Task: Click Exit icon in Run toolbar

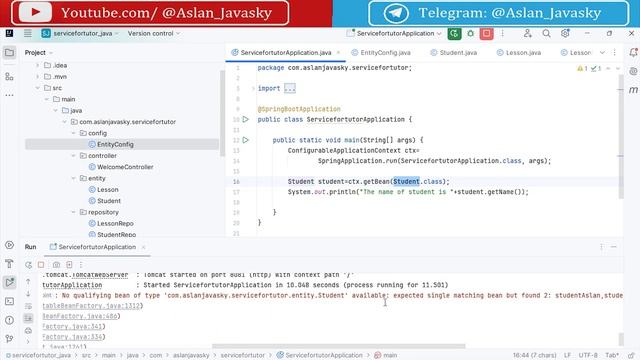Action: pos(69,265)
